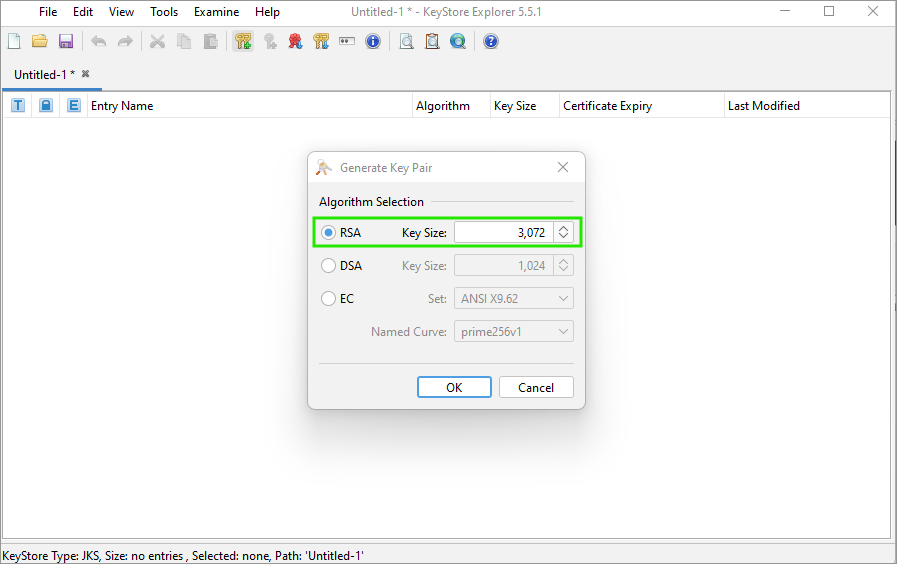
Task: Click the New KeyStore toolbar icon
Action: 14,41
